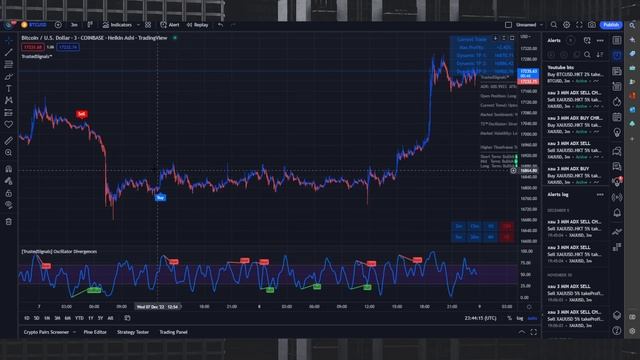Select the text annotation tool

coord(9,89)
